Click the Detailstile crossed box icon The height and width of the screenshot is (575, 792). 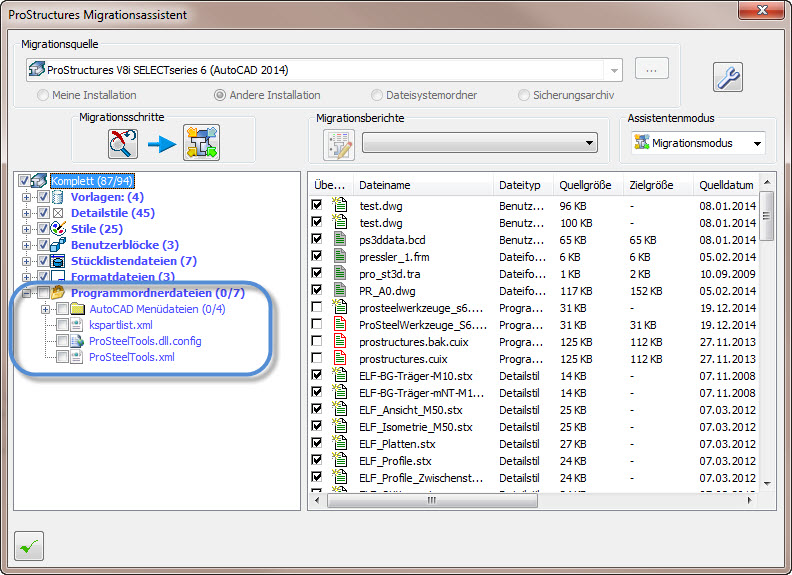coord(58,213)
